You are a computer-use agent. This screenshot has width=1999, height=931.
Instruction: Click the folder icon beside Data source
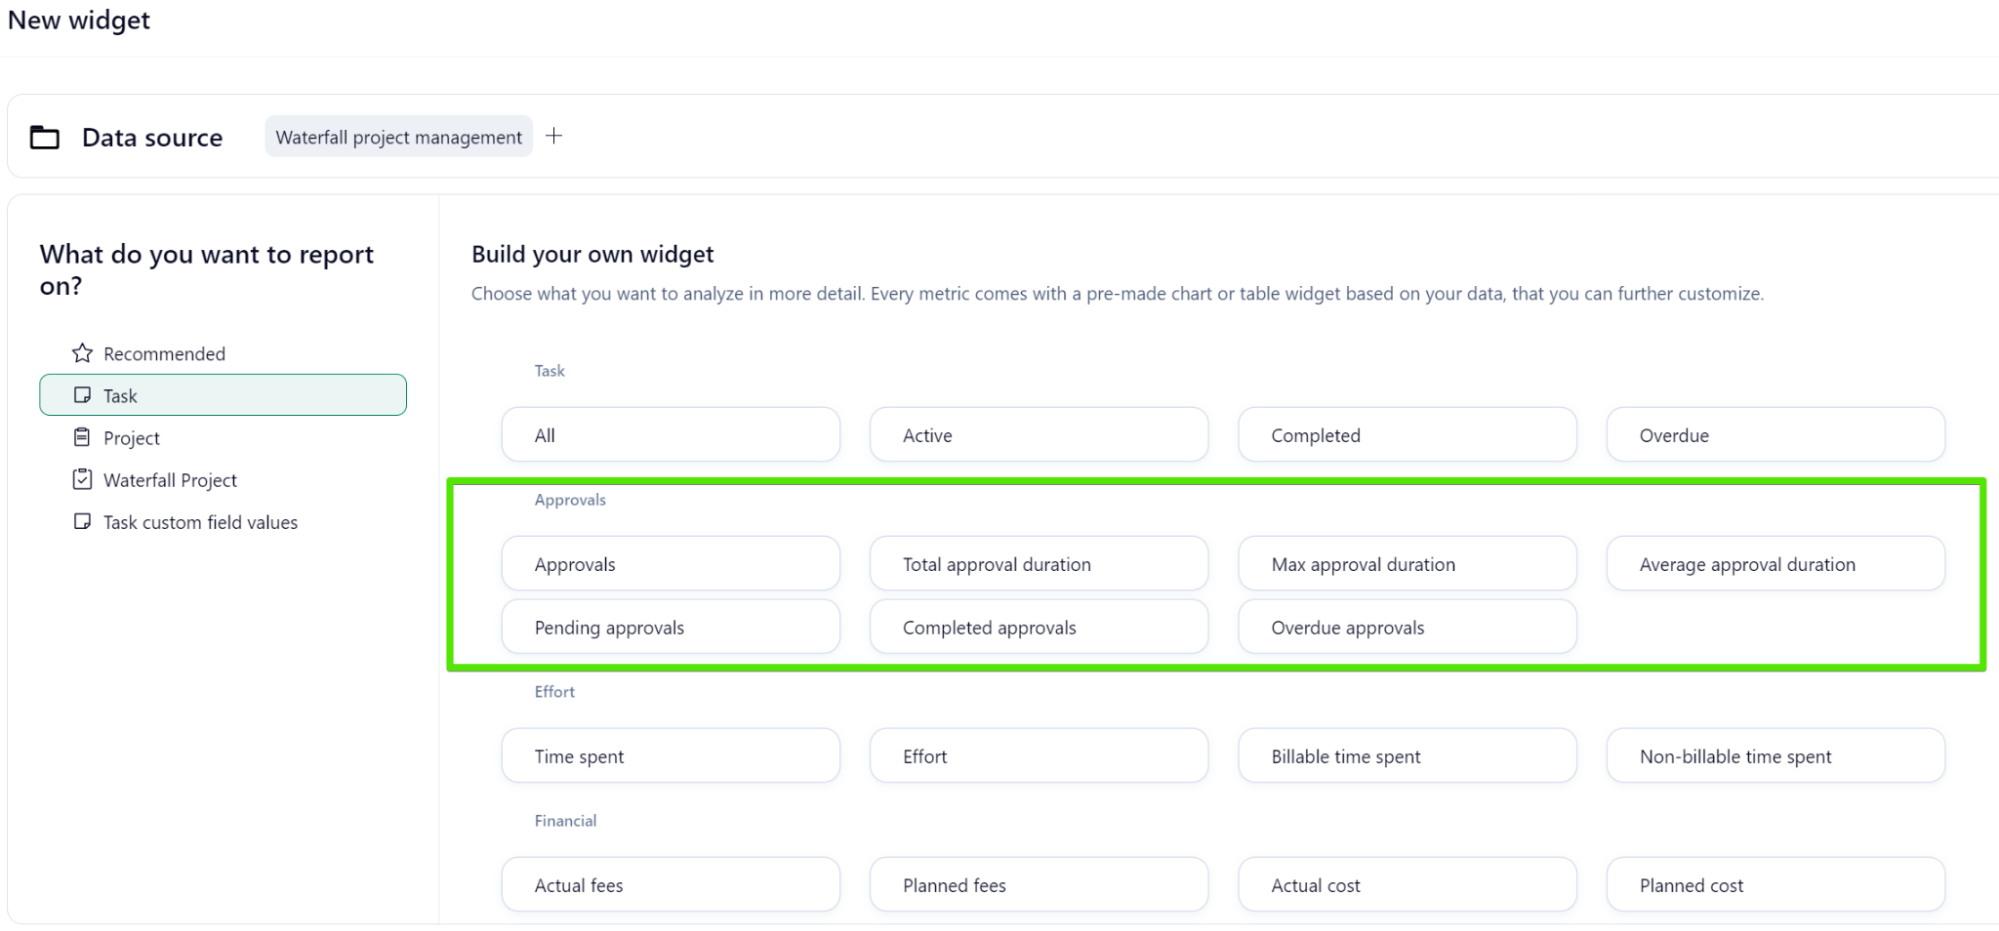coord(45,137)
